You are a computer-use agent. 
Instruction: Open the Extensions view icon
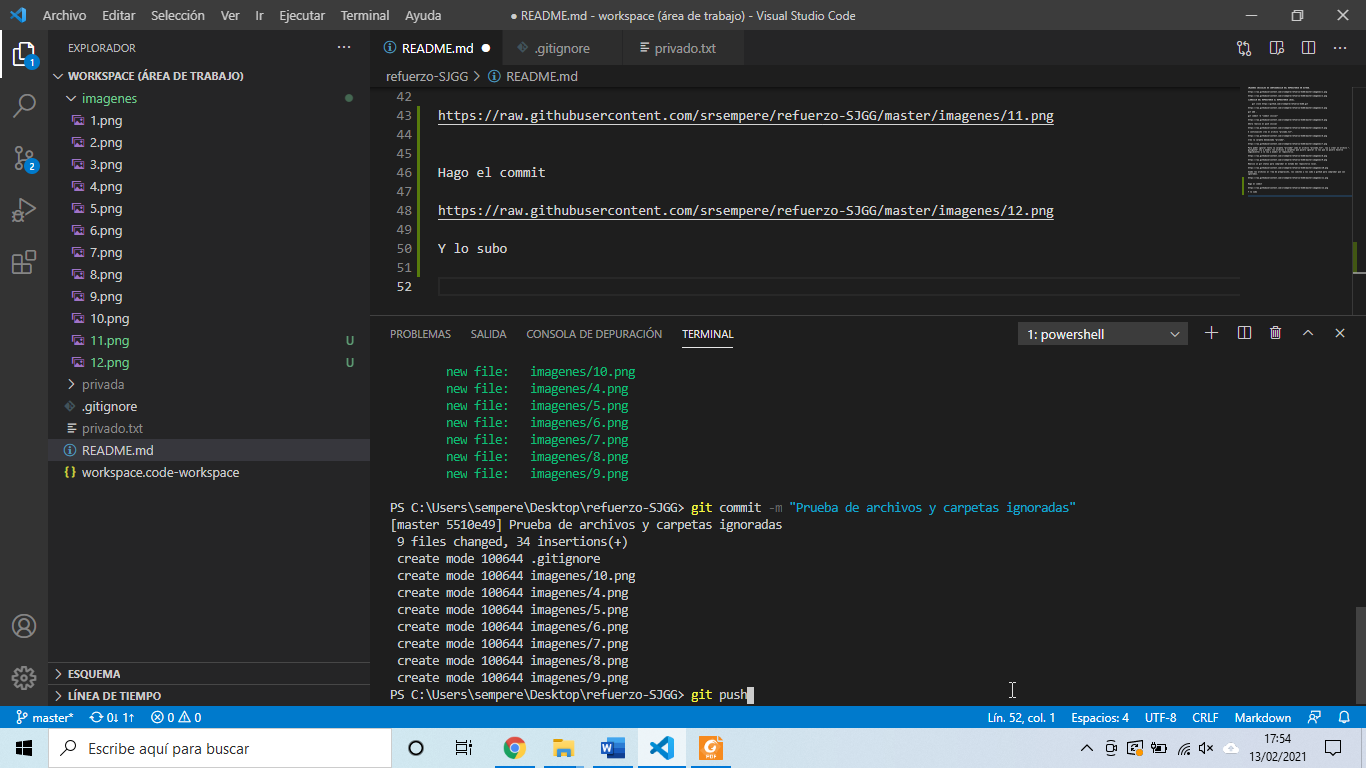point(24,262)
